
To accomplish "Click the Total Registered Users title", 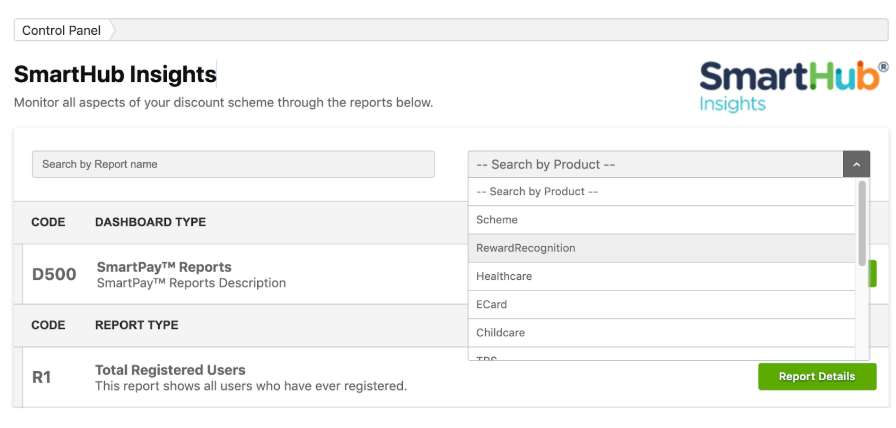I will tap(170, 370).
